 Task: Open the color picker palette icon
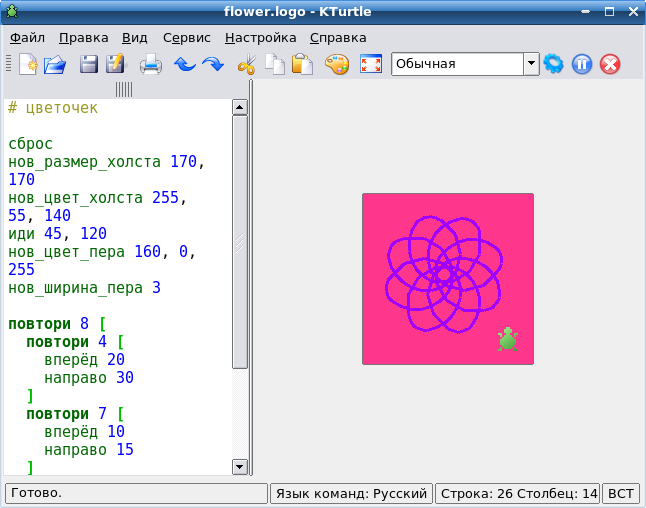coord(337,64)
